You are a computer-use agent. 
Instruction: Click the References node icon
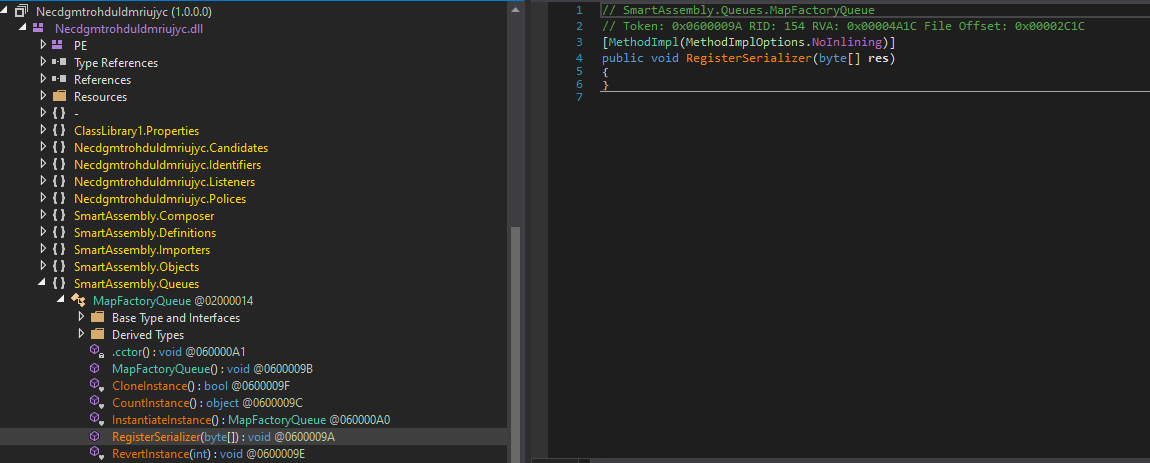click(x=58, y=79)
